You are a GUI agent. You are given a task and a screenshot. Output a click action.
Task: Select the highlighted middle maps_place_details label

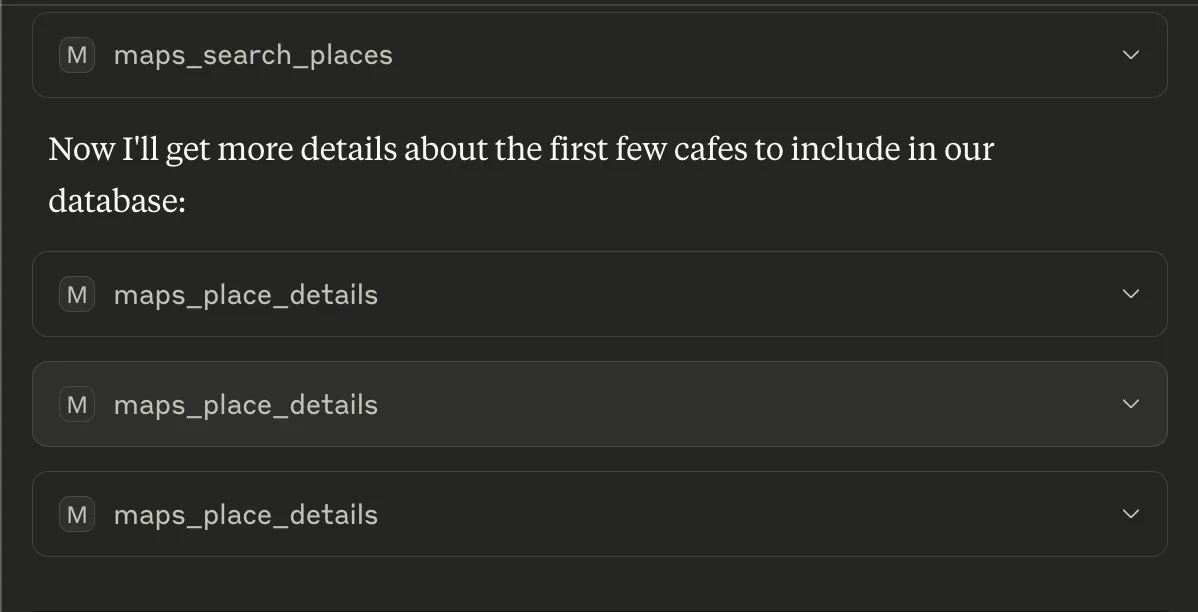pyautogui.click(x=246, y=405)
